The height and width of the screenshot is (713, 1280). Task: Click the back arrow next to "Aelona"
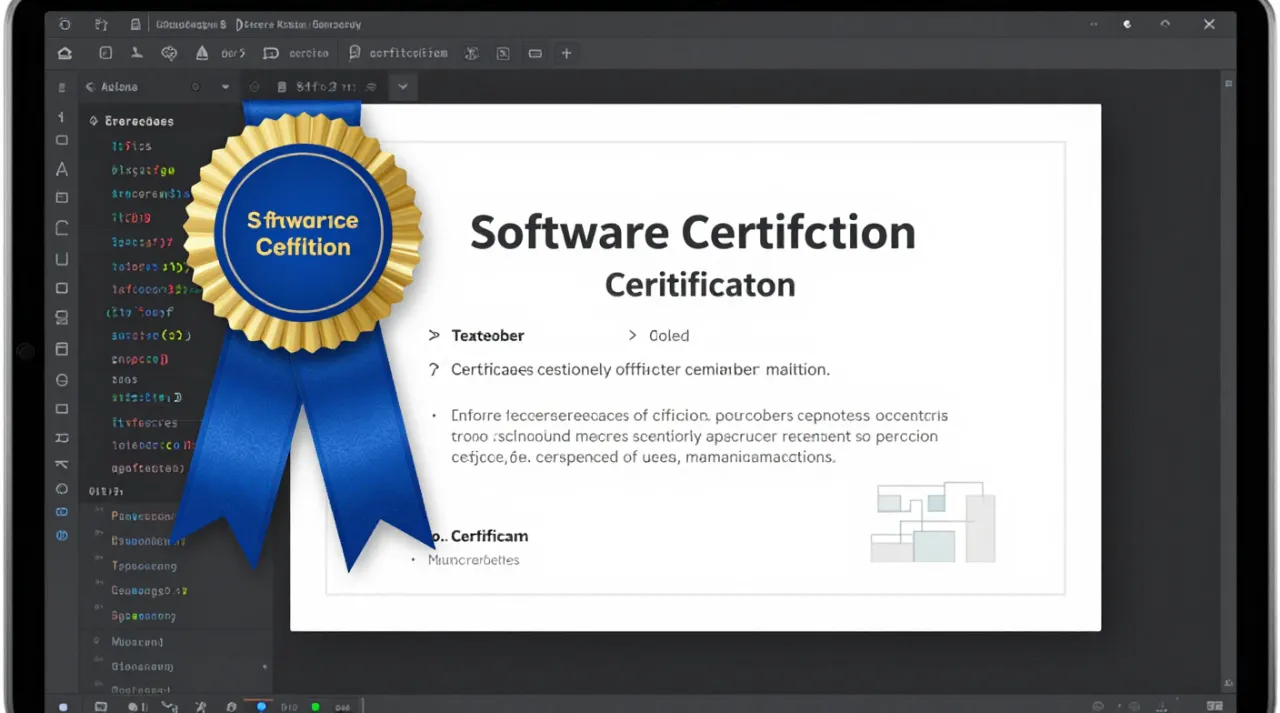click(90, 87)
